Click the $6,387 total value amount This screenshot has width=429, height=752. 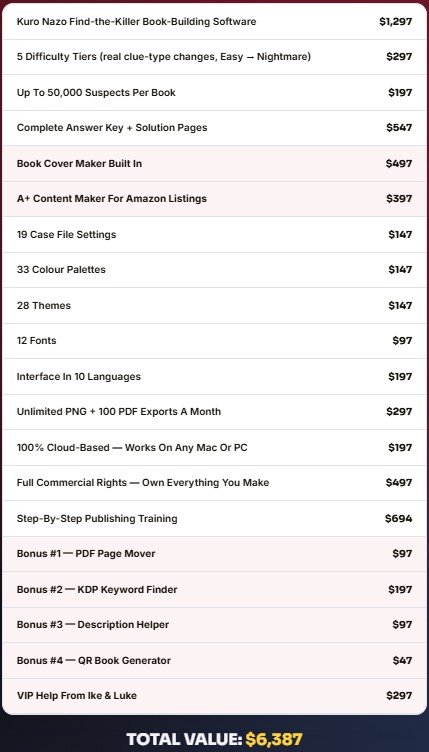coord(274,739)
